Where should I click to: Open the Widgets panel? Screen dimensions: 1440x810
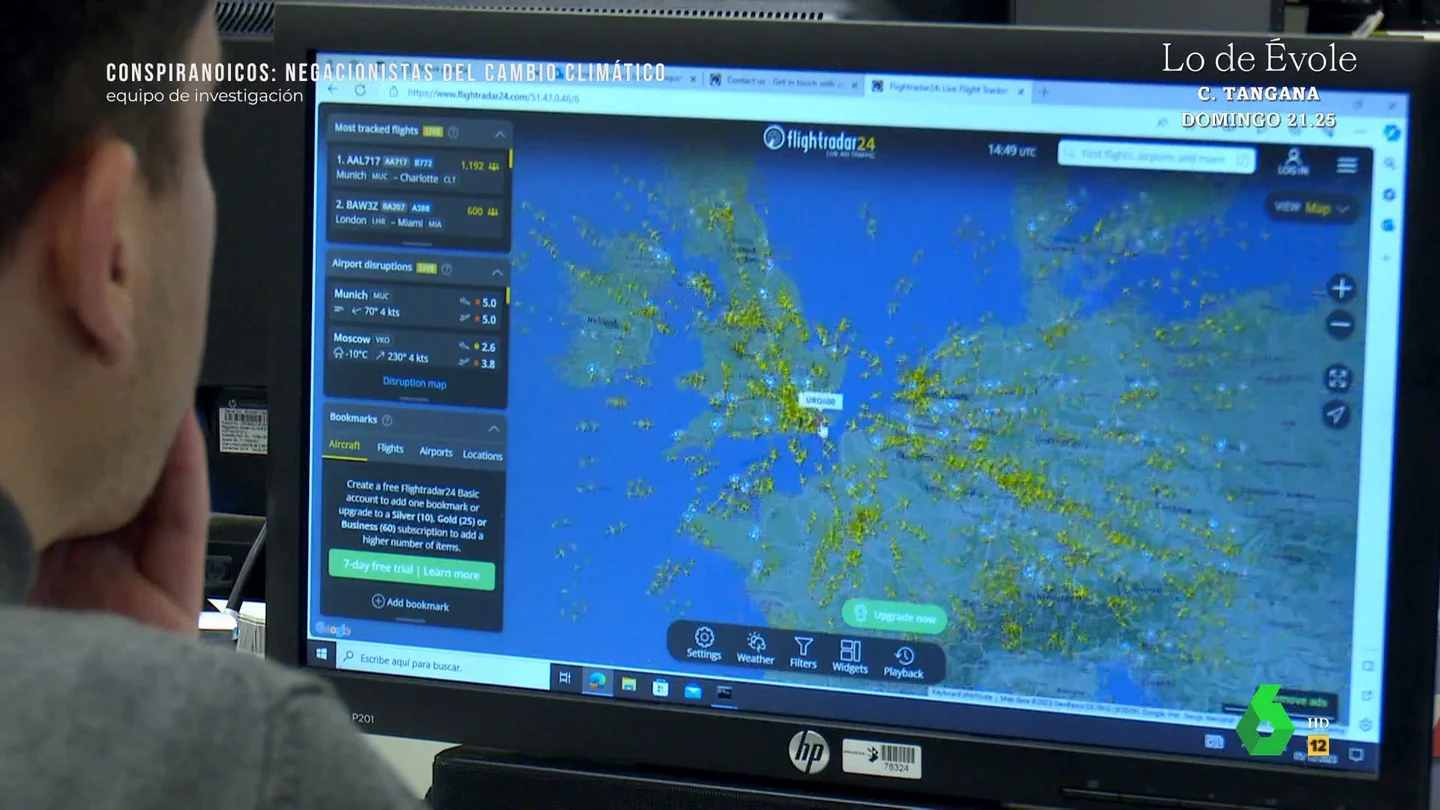[850, 657]
